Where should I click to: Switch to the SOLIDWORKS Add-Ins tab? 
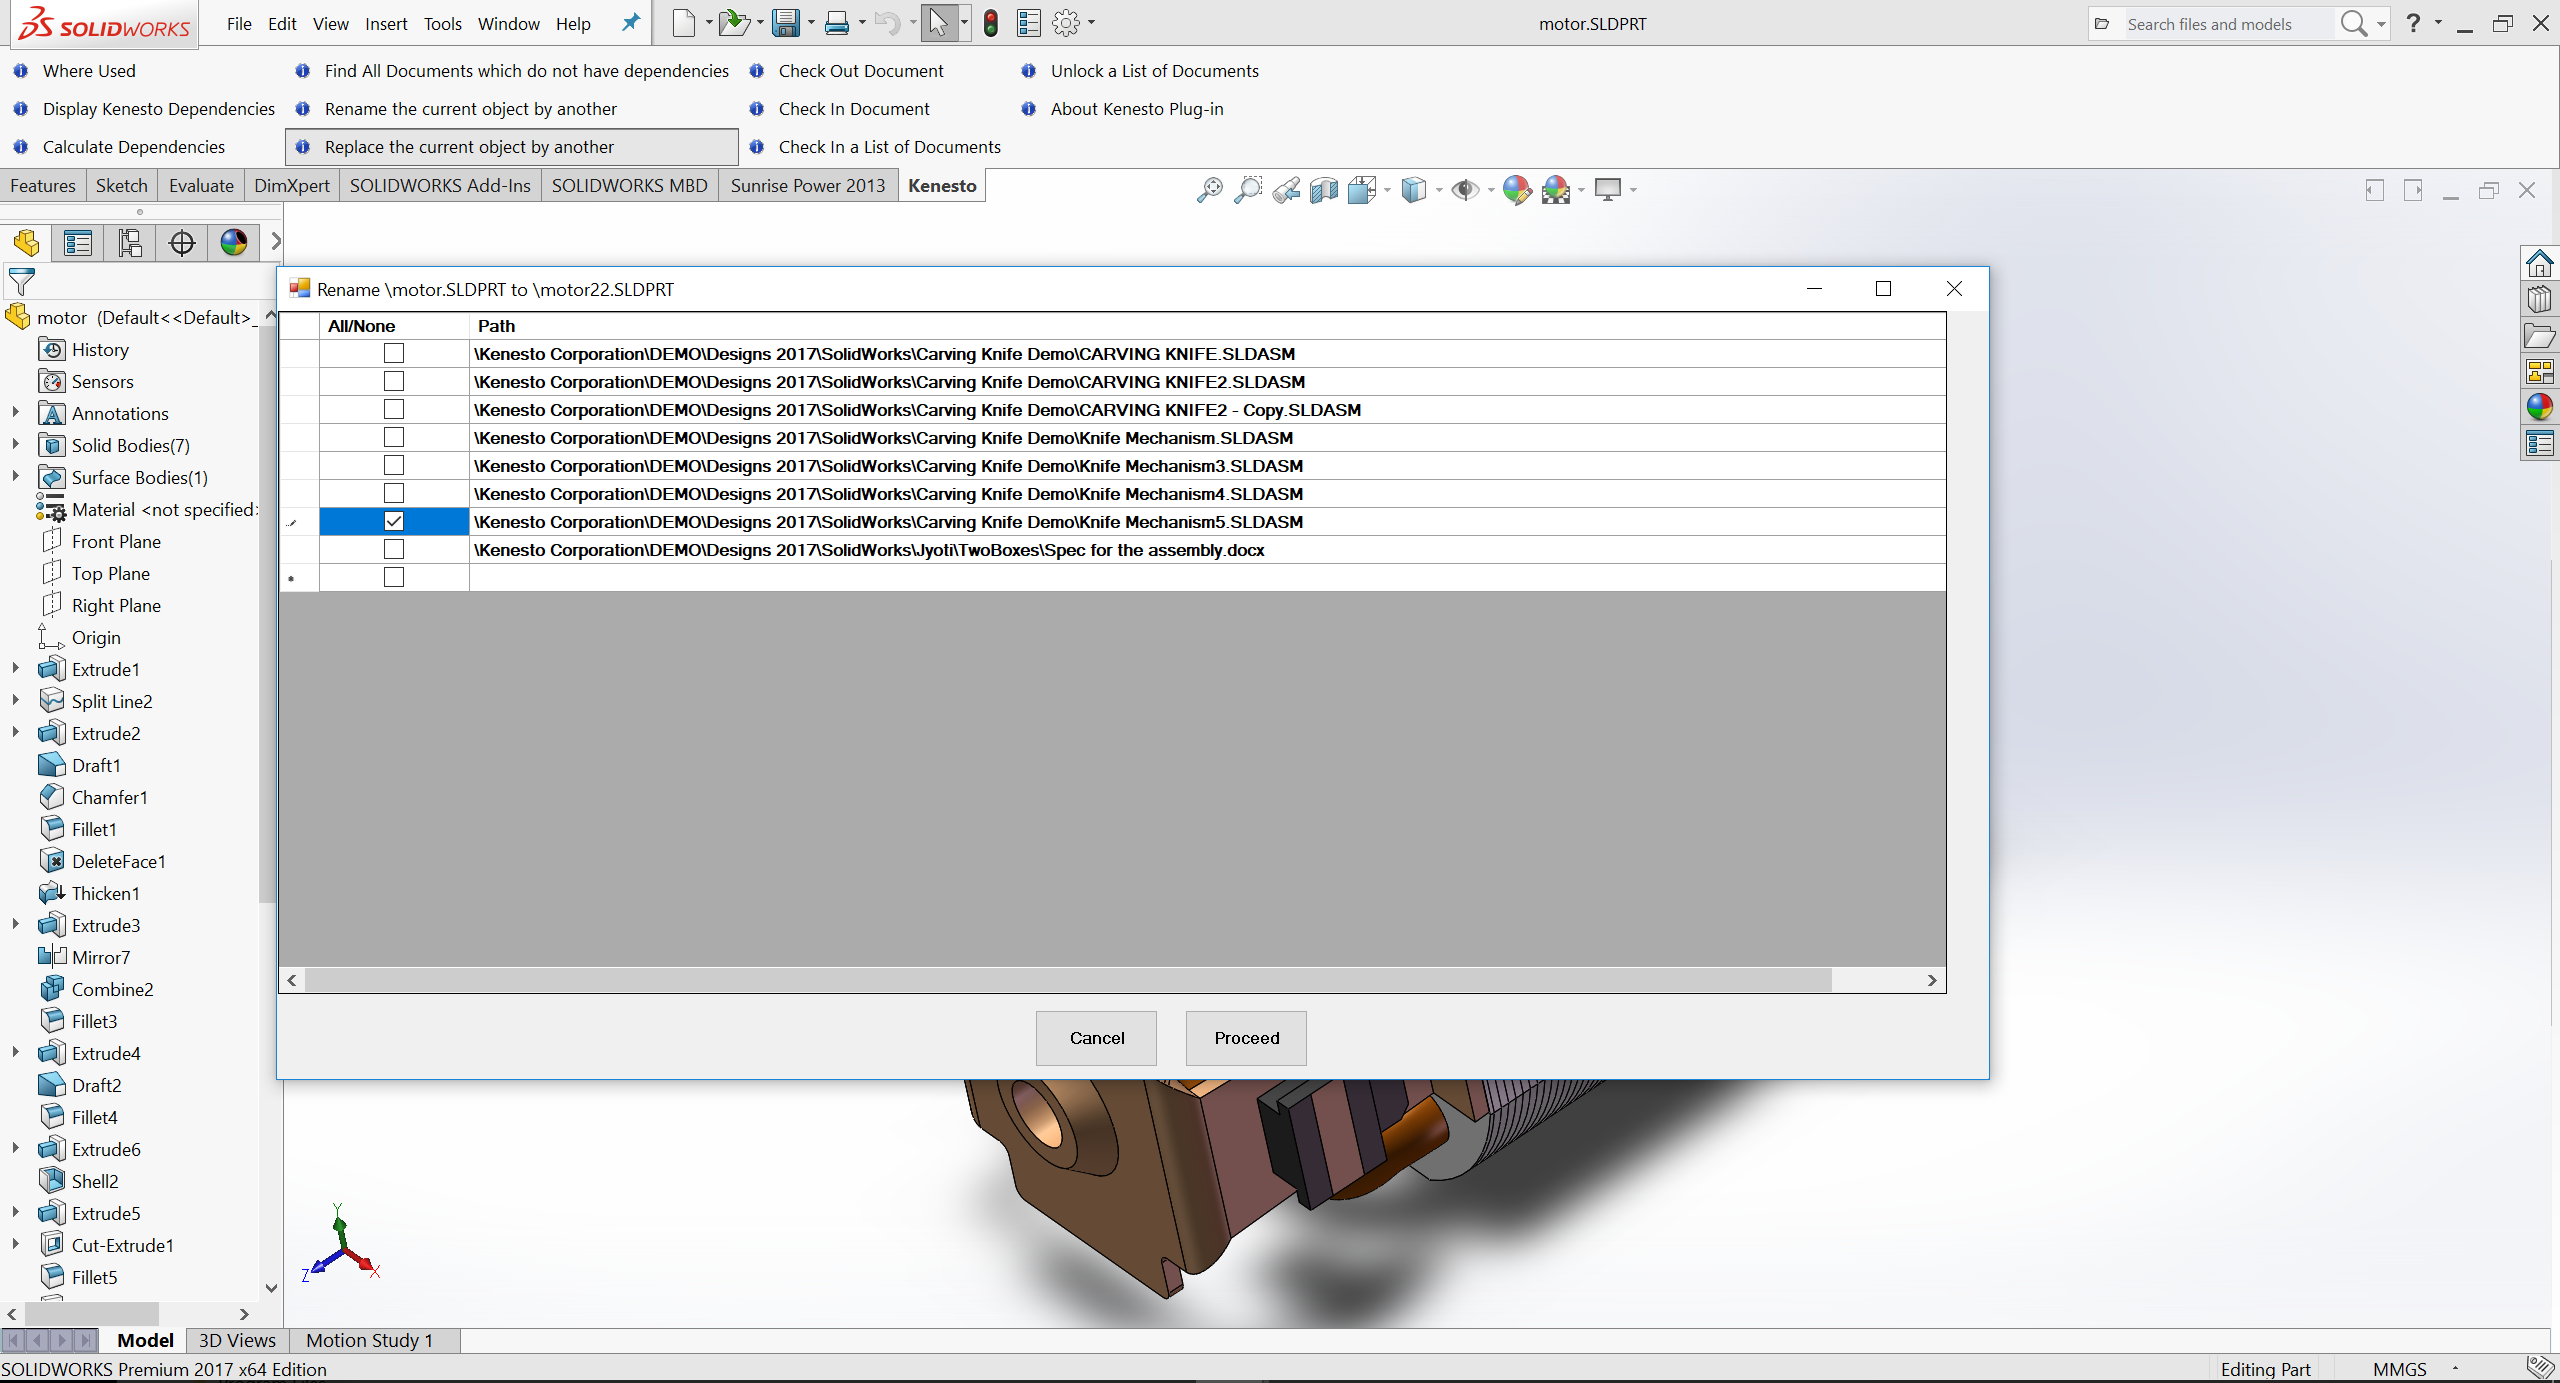440,186
